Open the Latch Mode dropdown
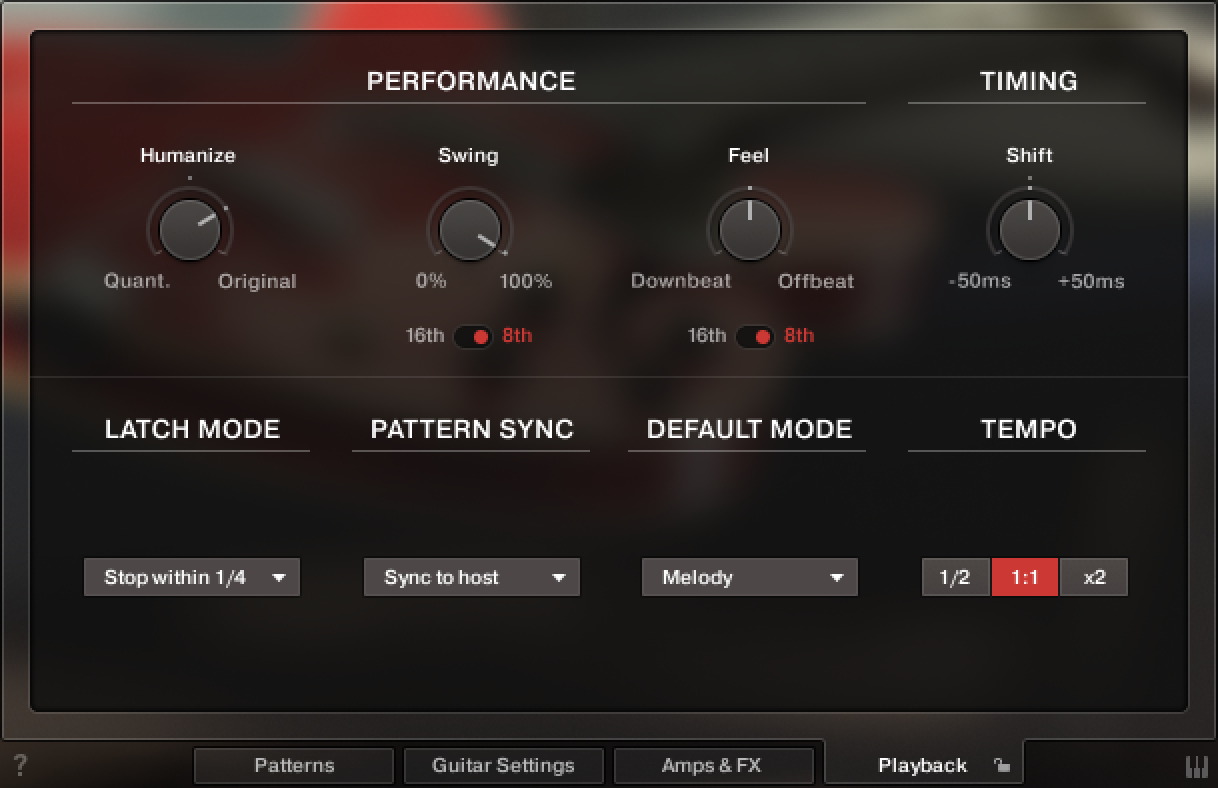The image size is (1218, 788). point(192,577)
